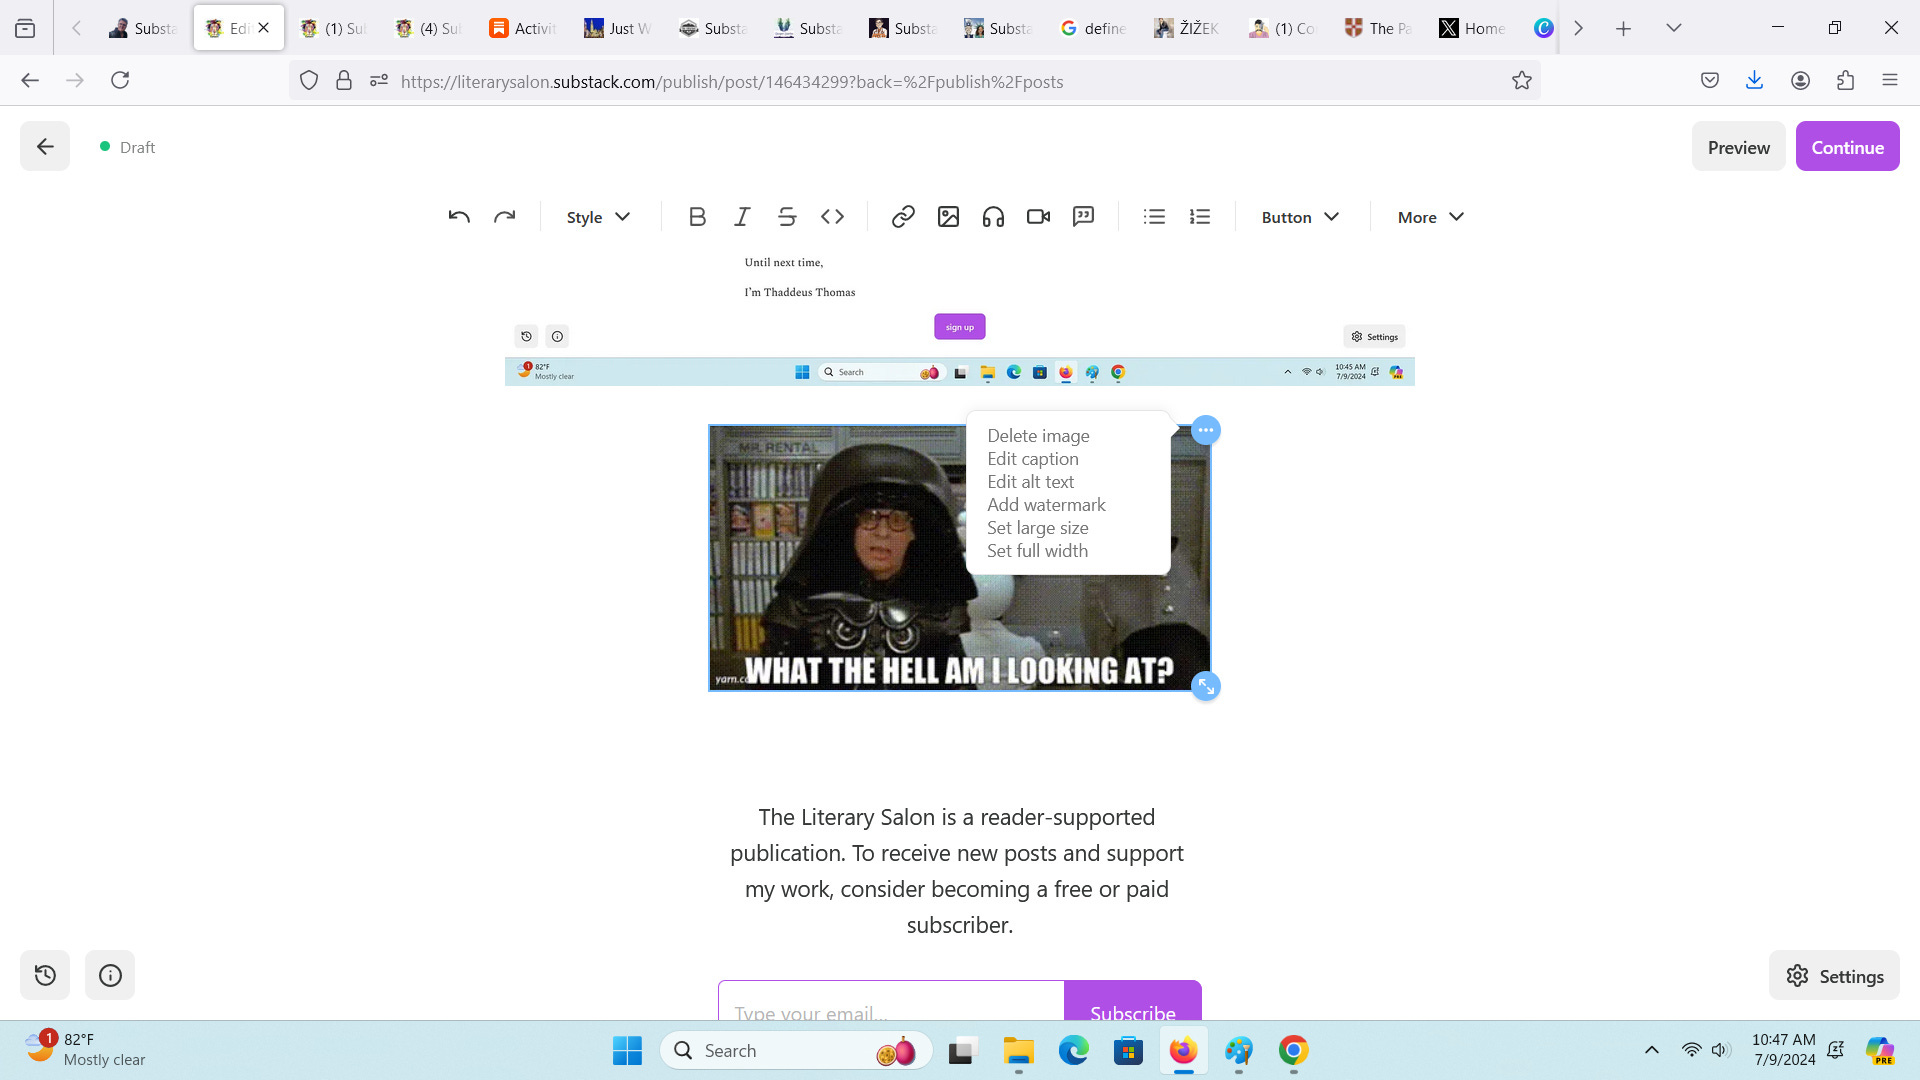The image size is (1920, 1080).
Task: Insert a video with the camera icon
Action: tap(1038, 217)
